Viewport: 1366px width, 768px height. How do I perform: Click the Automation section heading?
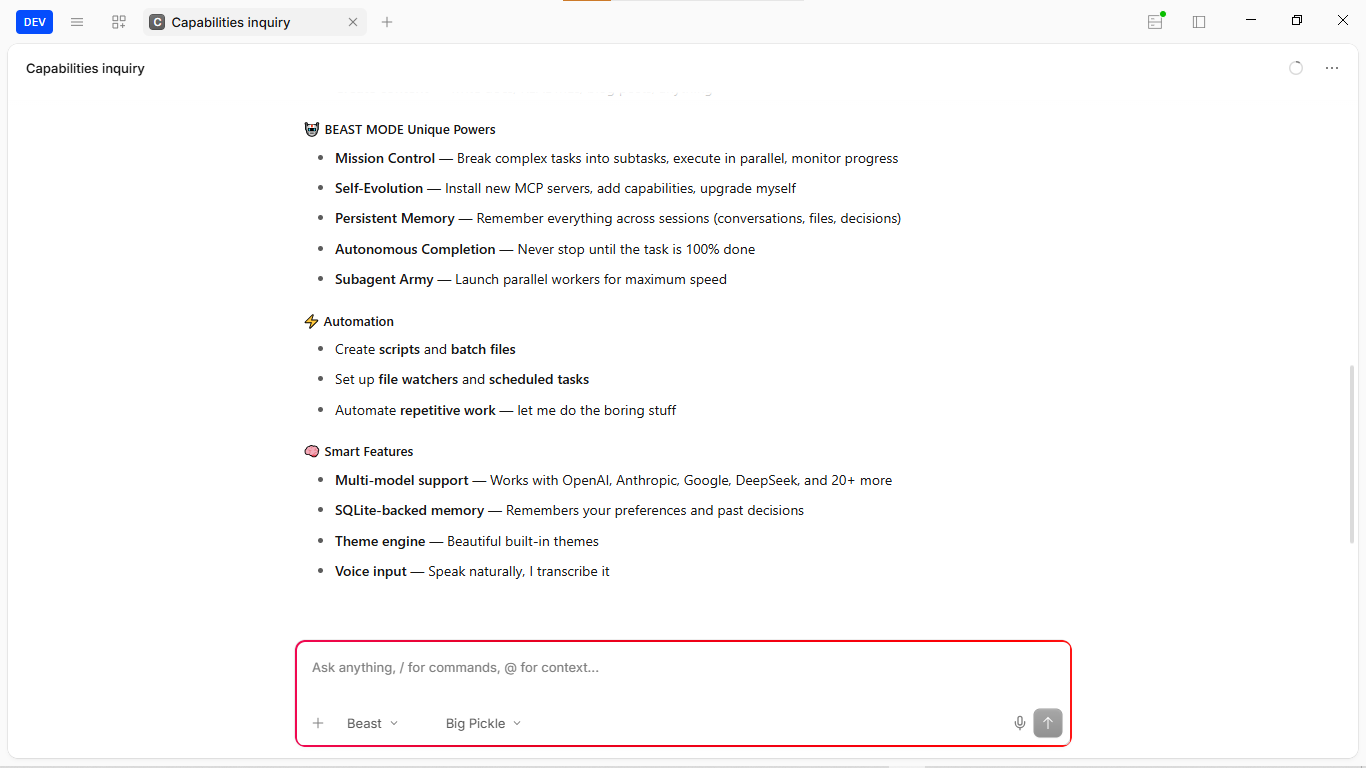[x=349, y=321]
